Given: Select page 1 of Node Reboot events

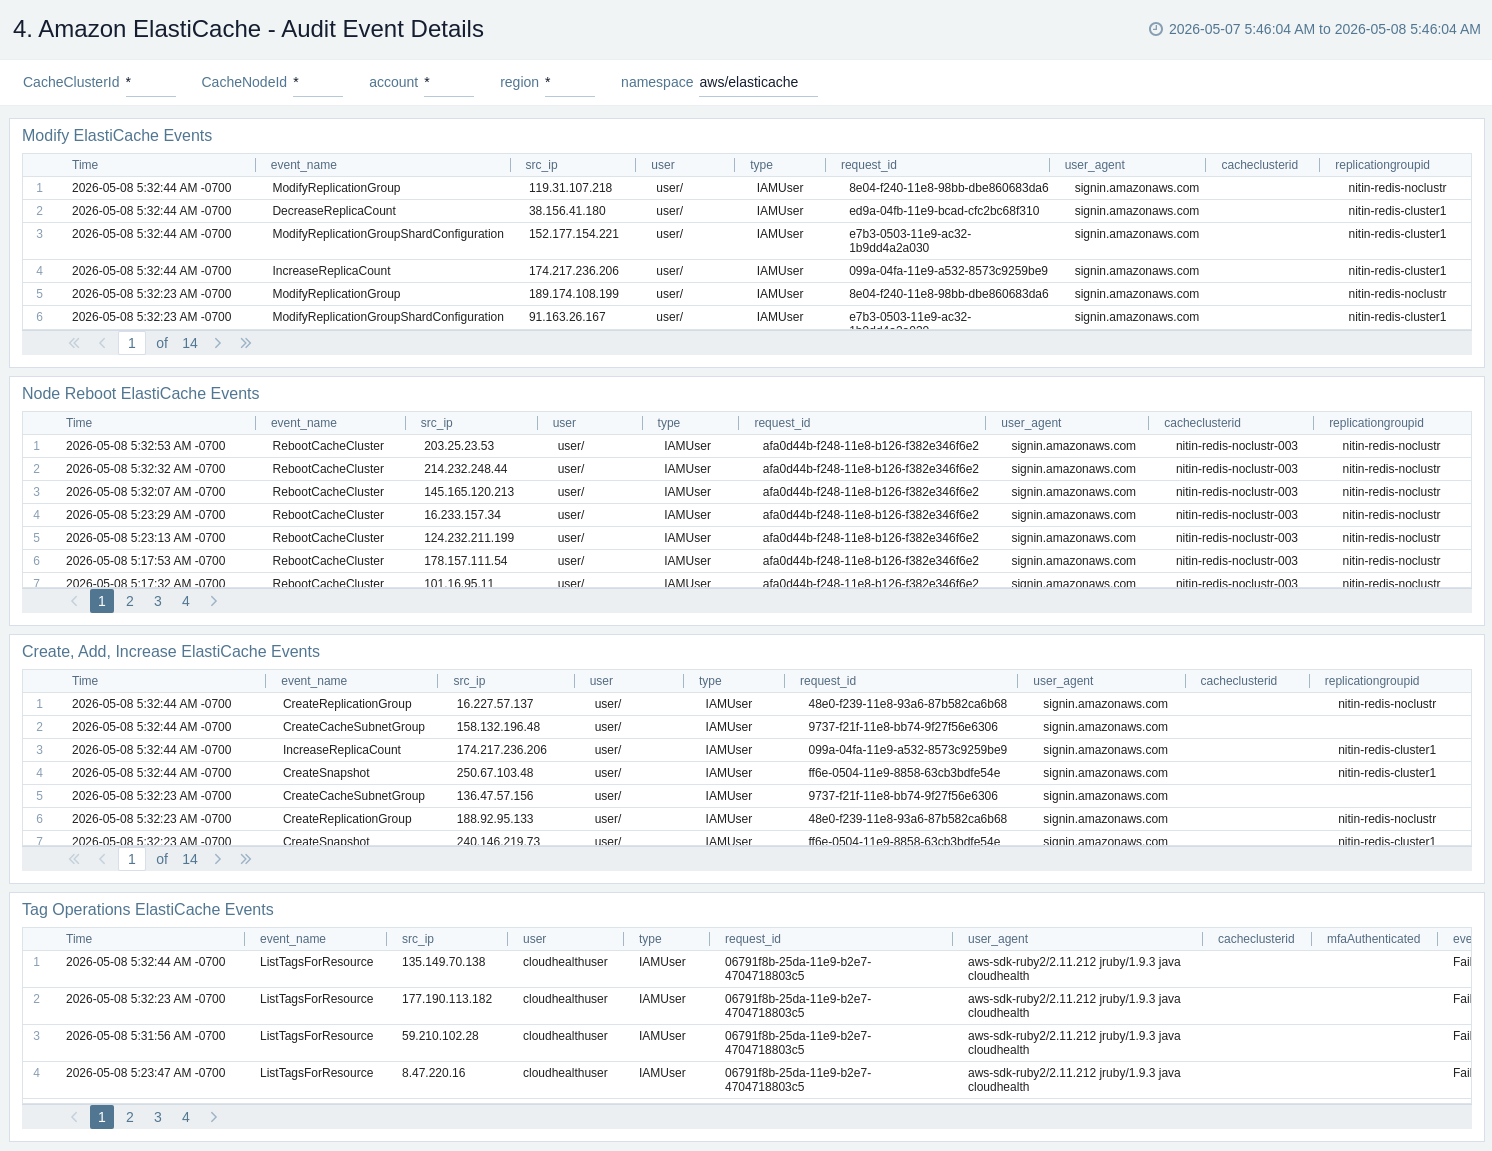Looking at the screenshot, I should pyautogui.click(x=102, y=601).
